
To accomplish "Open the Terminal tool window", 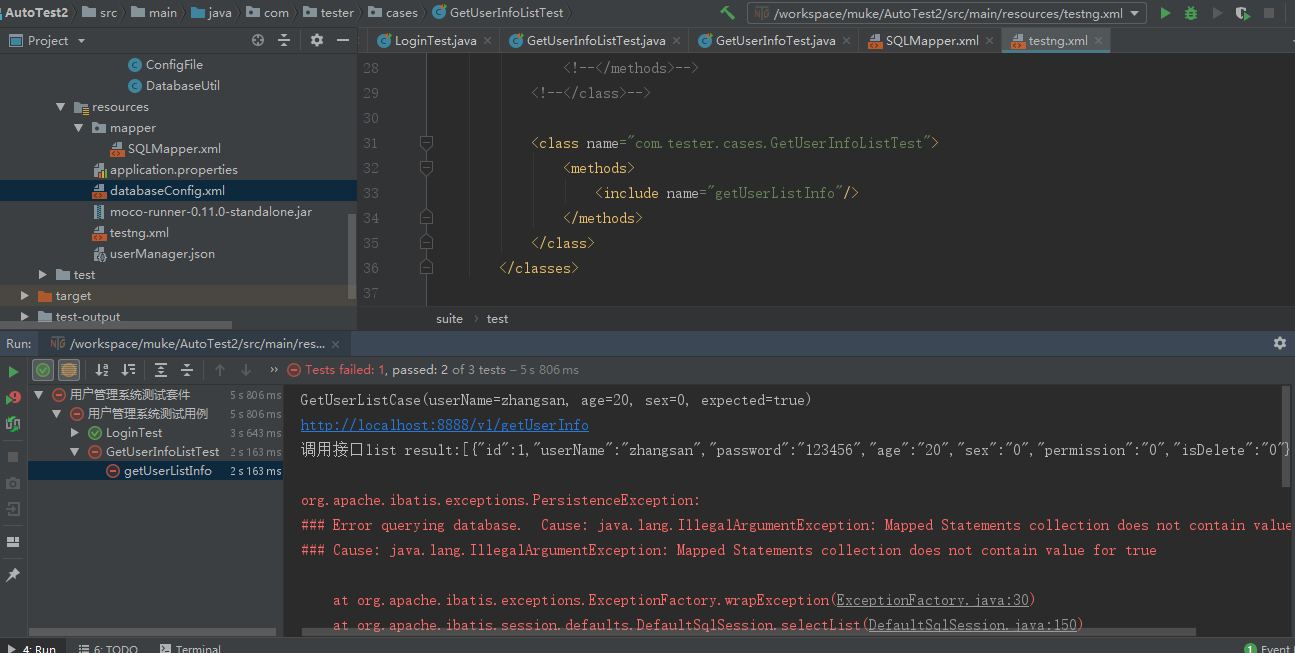I will [190, 648].
